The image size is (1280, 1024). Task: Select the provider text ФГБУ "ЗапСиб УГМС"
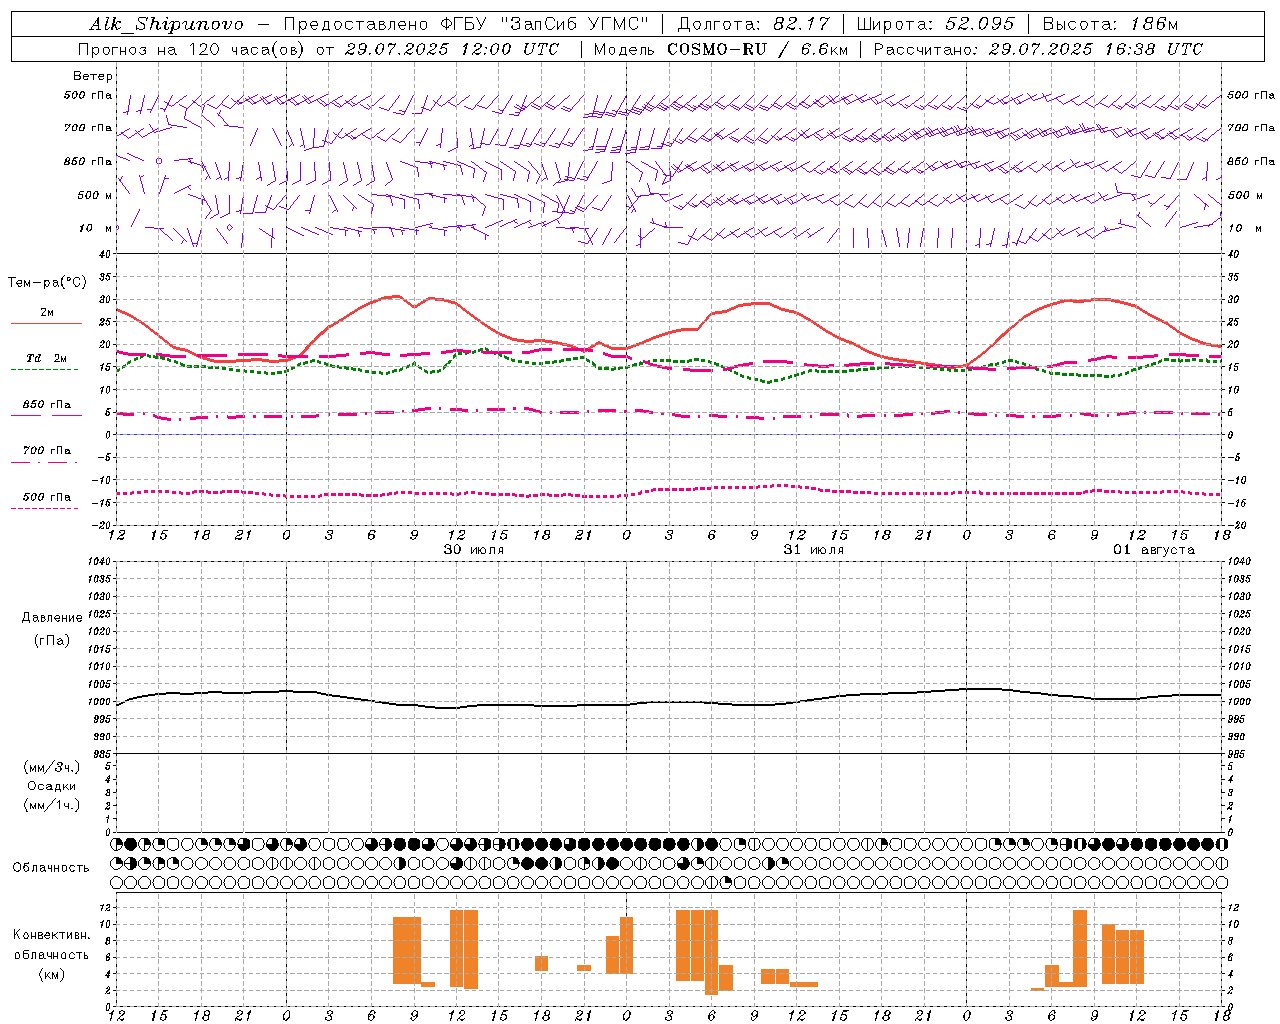point(544,24)
